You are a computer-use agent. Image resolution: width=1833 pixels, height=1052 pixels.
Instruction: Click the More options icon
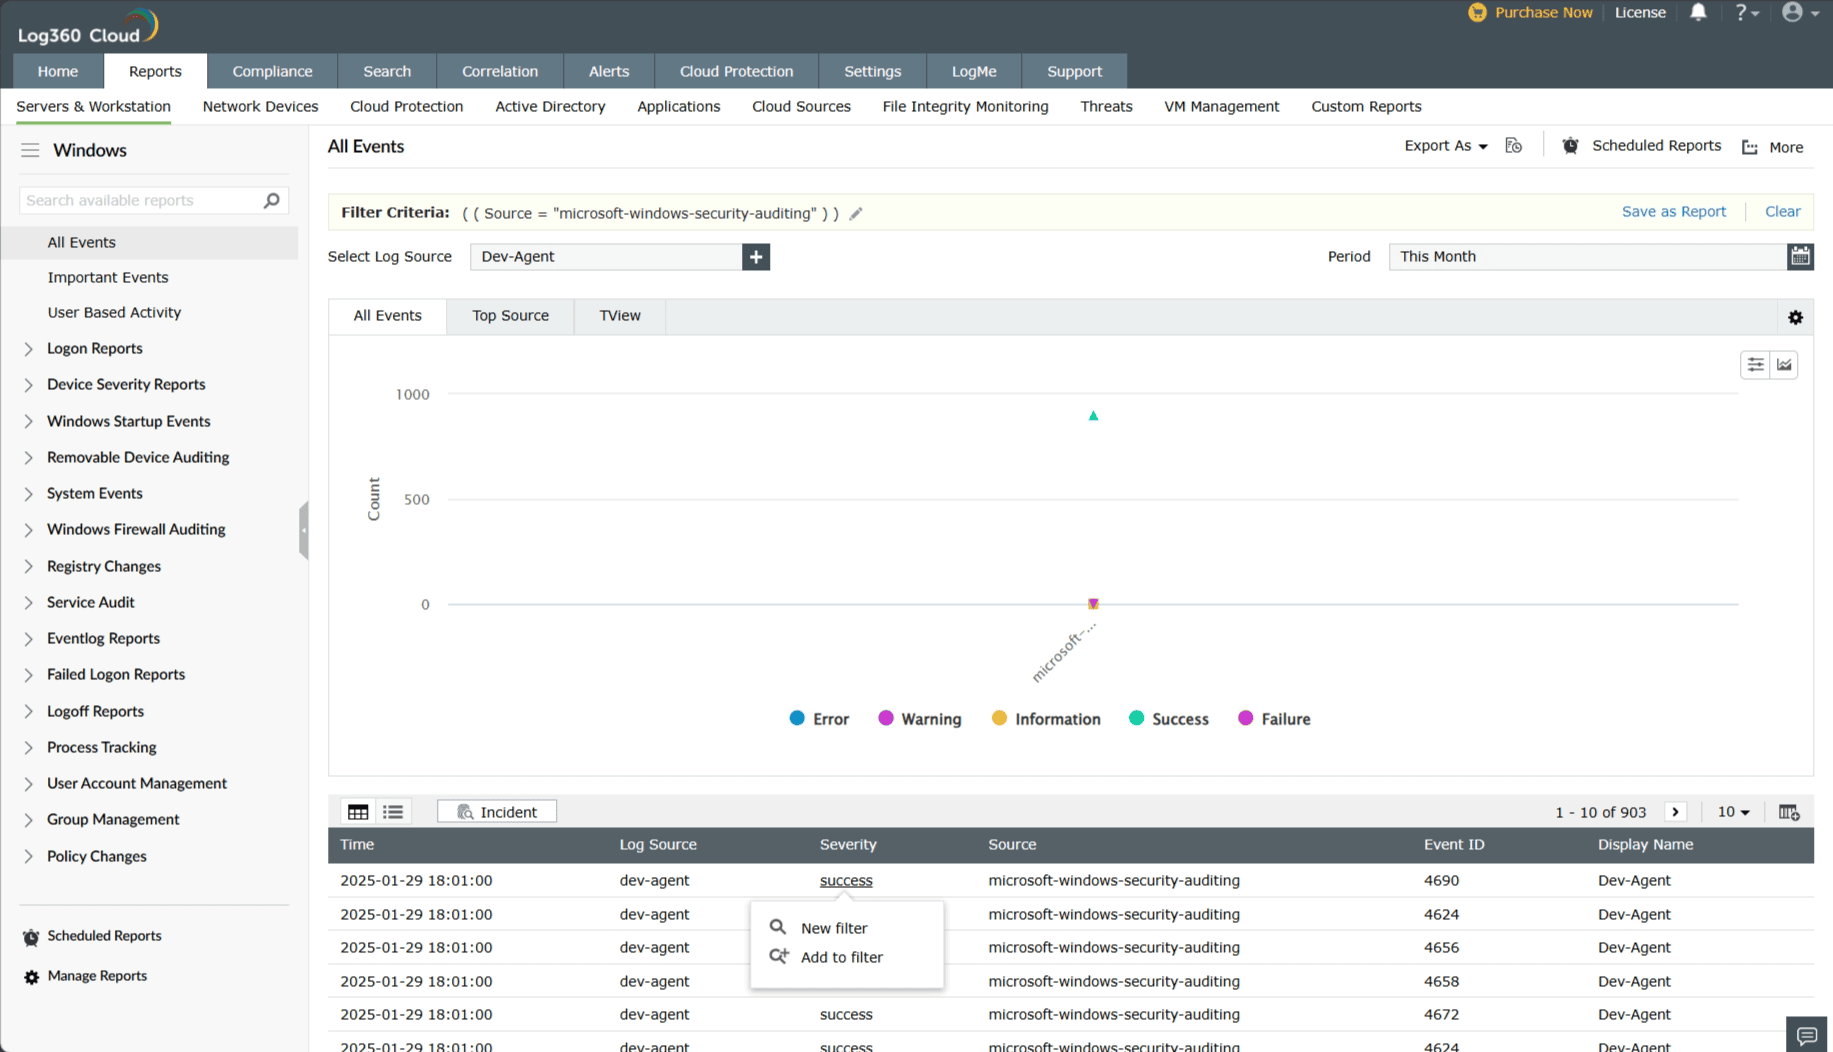(1750, 147)
